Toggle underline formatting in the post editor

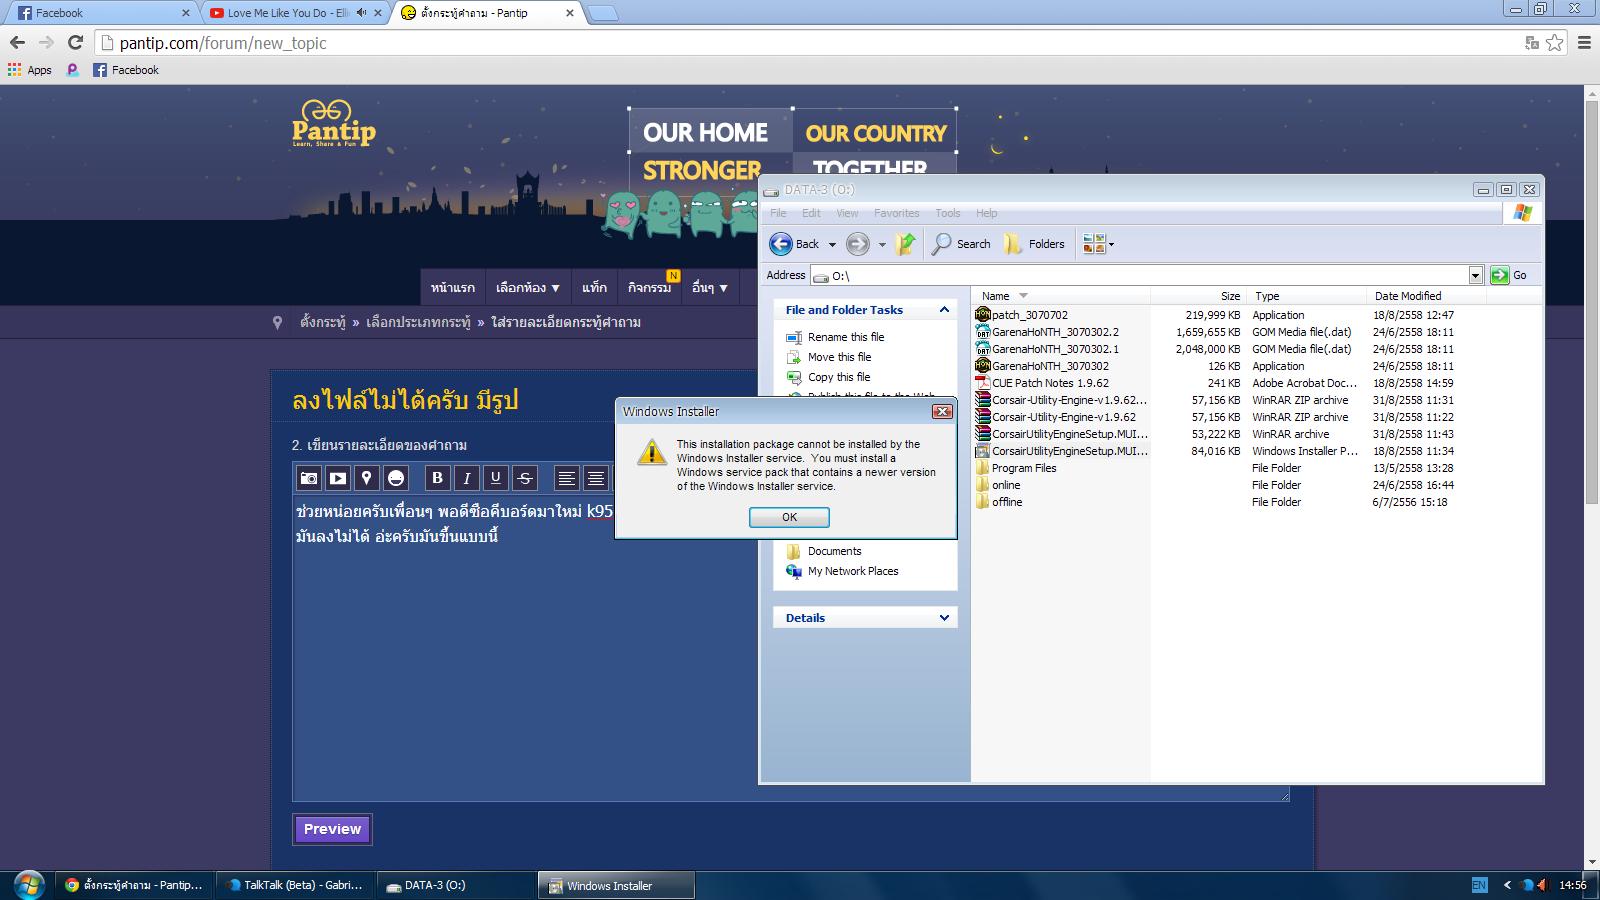coord(495,478)
